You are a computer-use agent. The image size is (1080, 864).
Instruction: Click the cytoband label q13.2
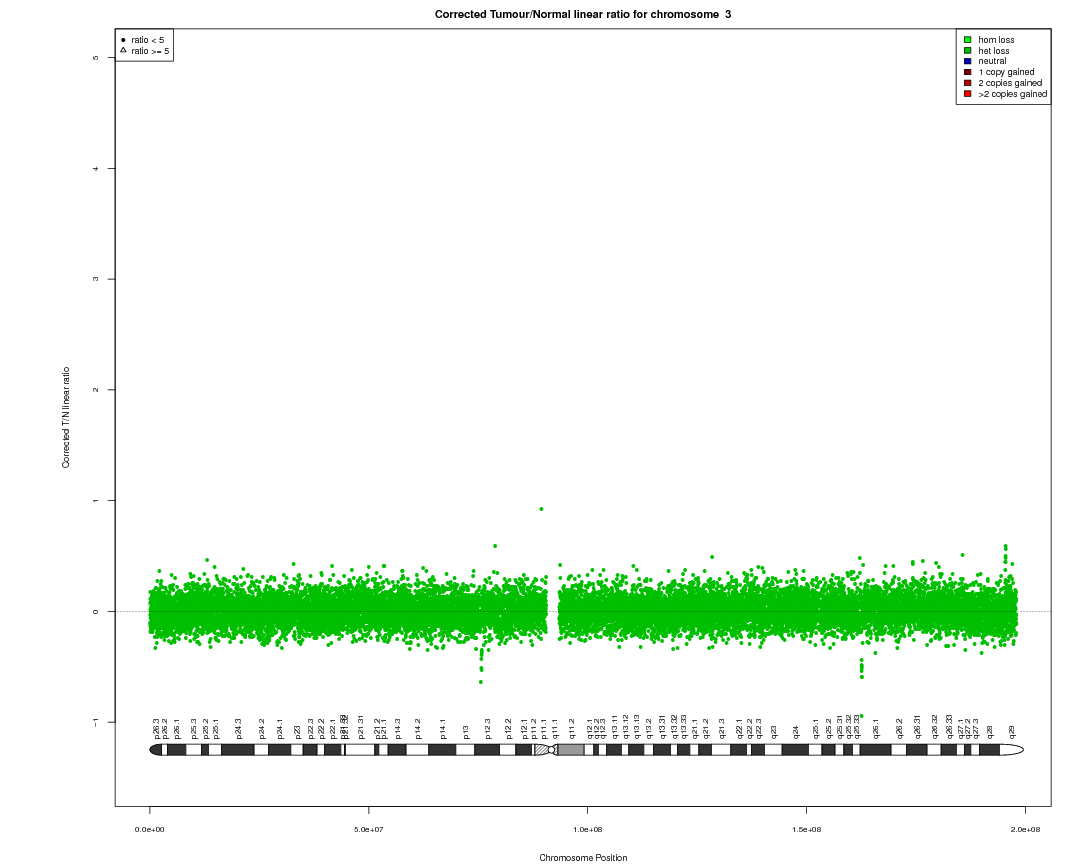coord(649,729)
